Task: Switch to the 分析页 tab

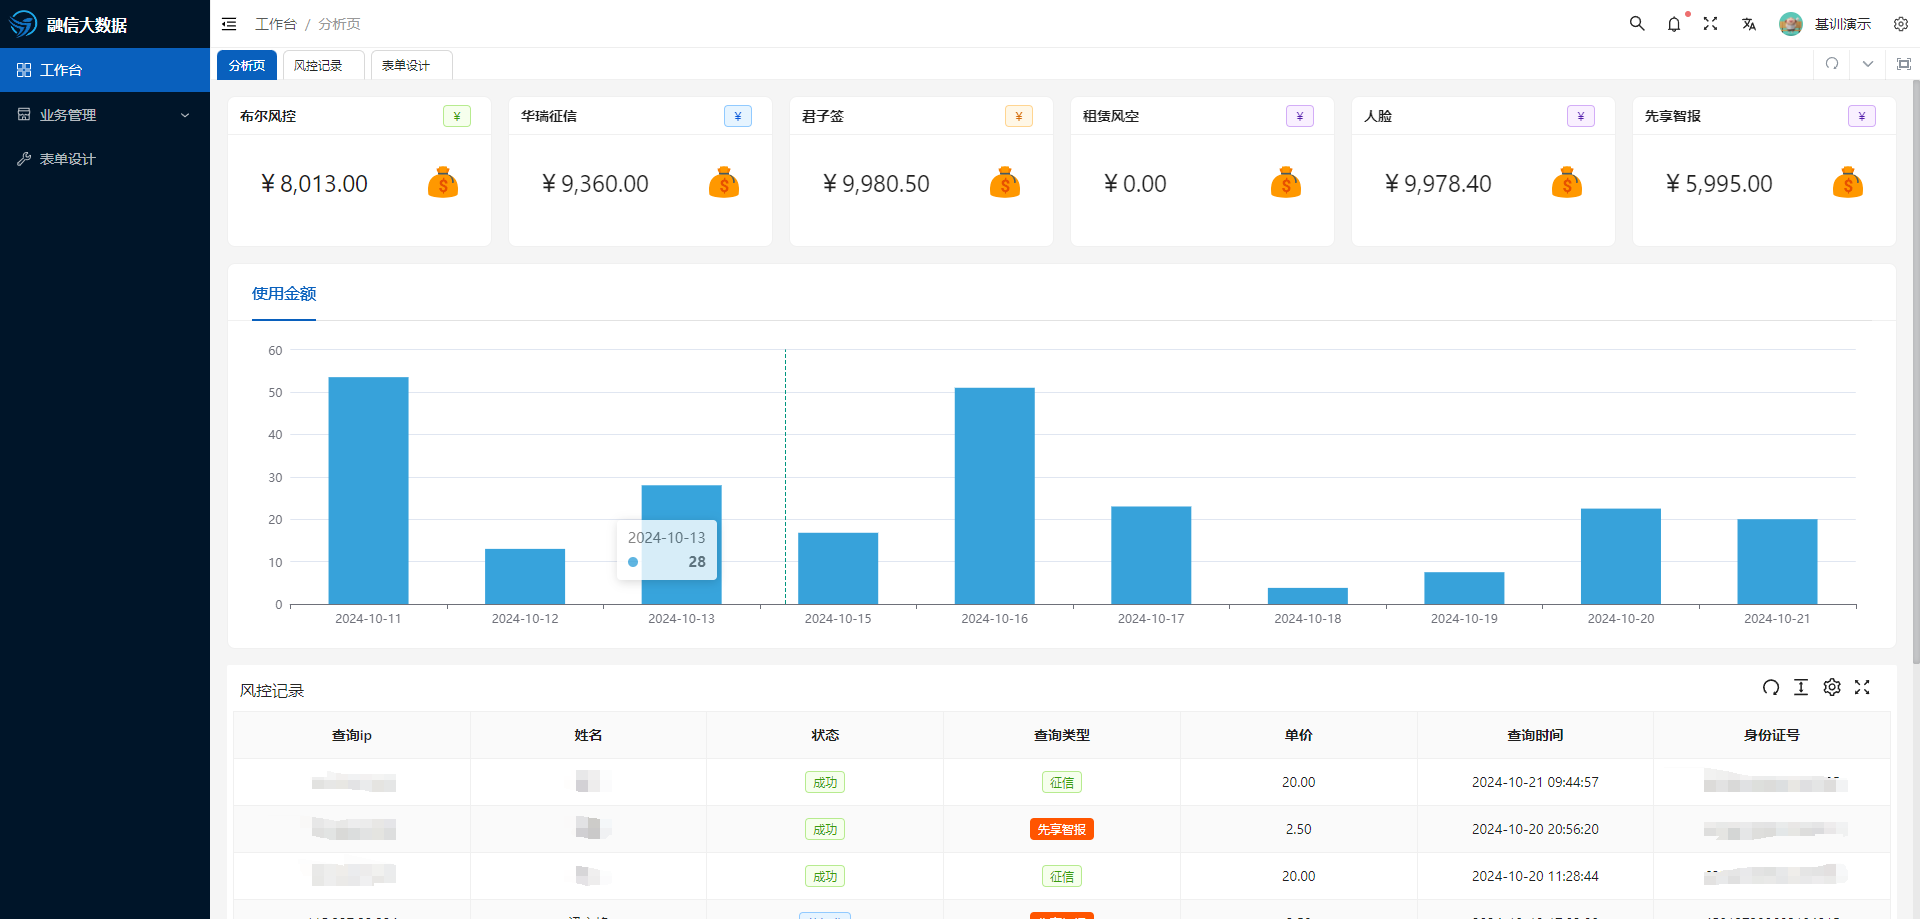Action: click(247, 65)
